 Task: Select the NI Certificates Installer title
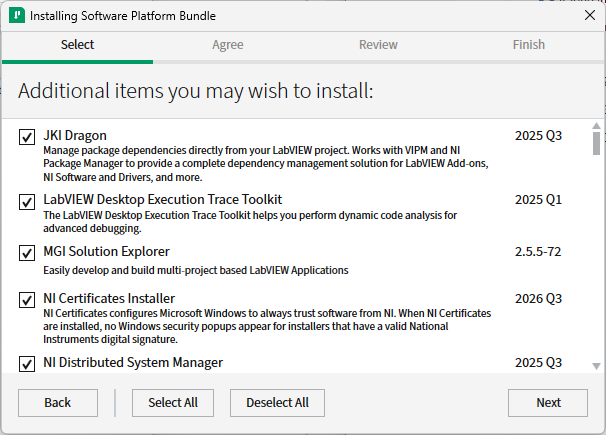[x=109, y=299]
